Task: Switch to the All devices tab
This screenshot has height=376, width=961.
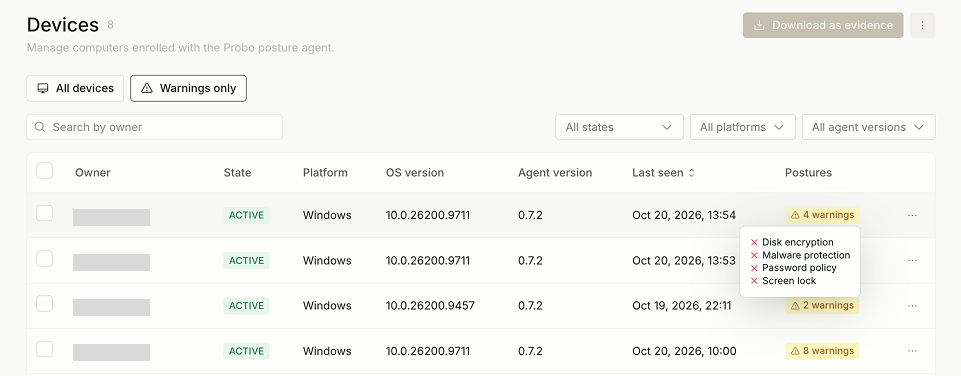Action: click(75, 88)
